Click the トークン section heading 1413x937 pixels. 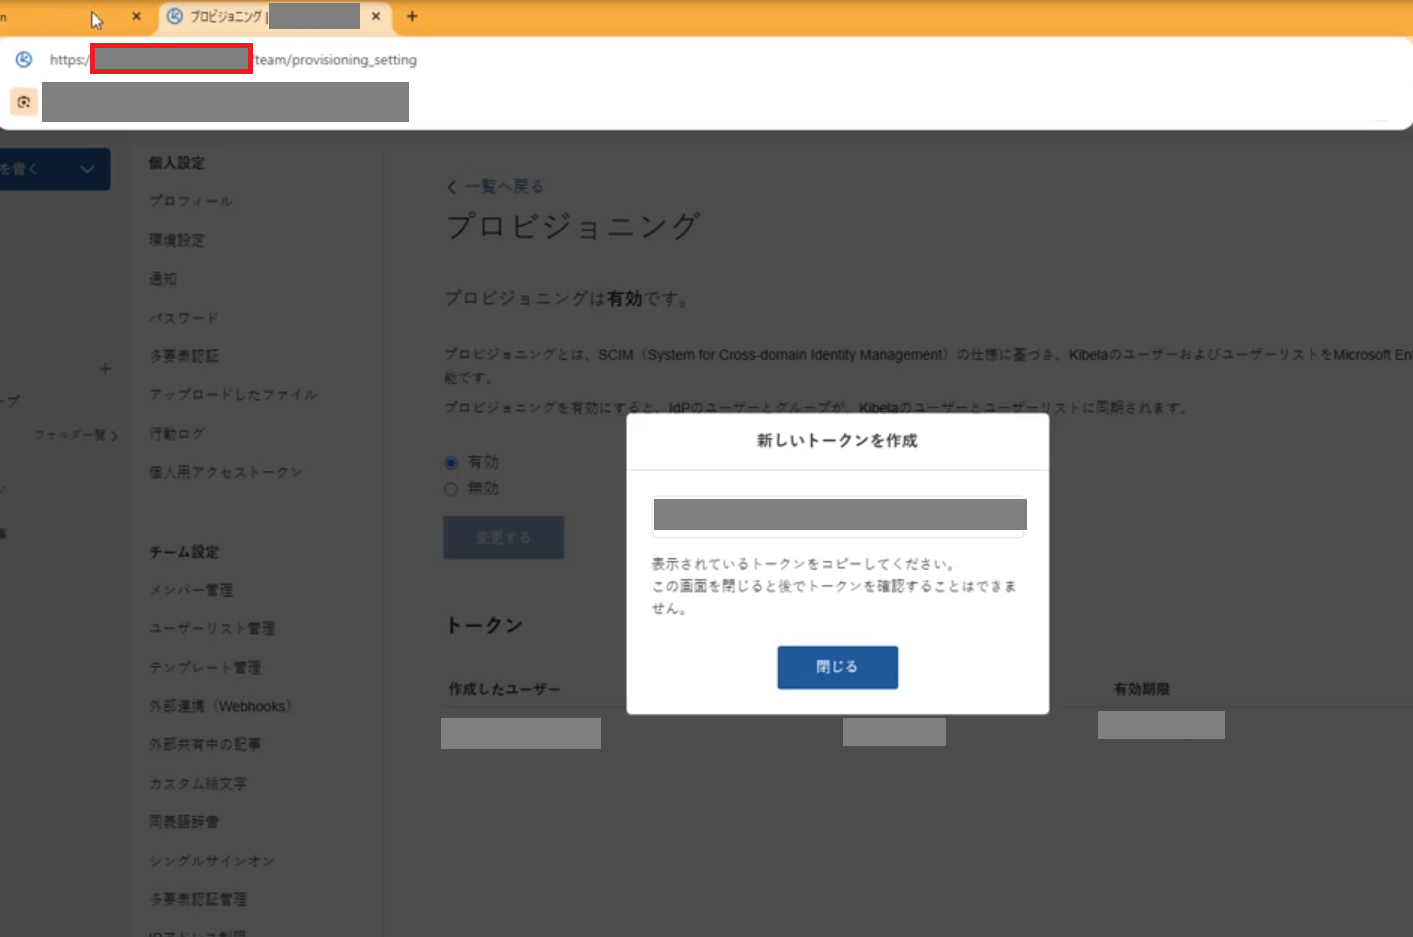[x=485, y=625]
